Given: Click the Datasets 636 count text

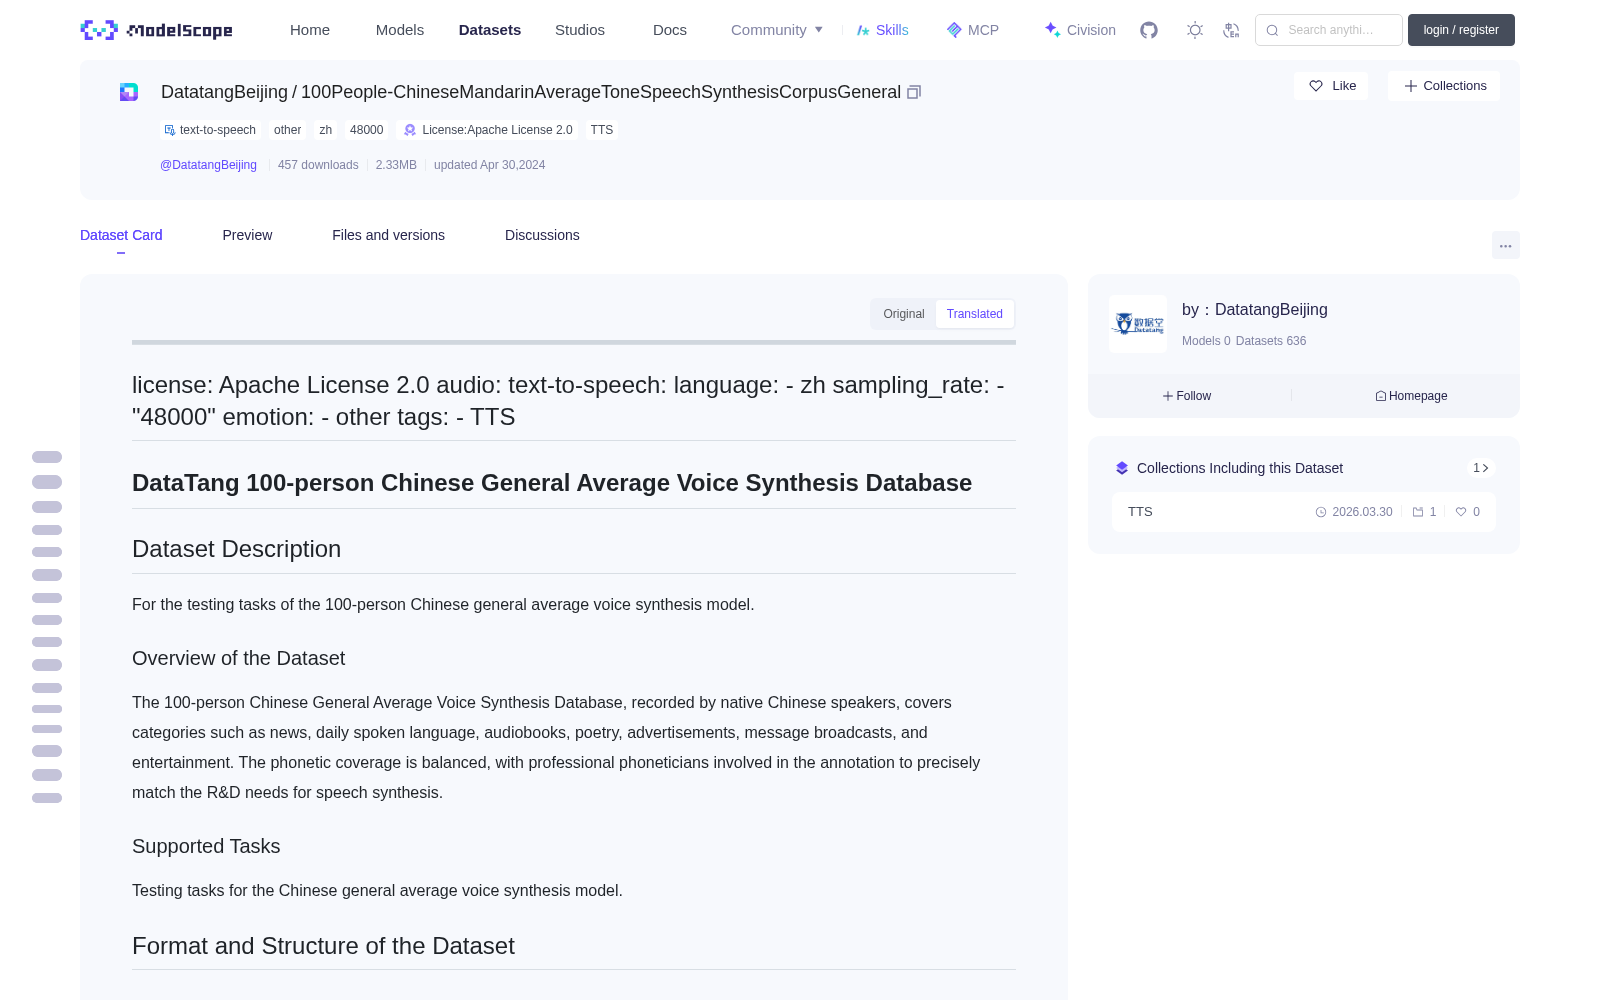Looking at the screenshot, I should 1271,341.
